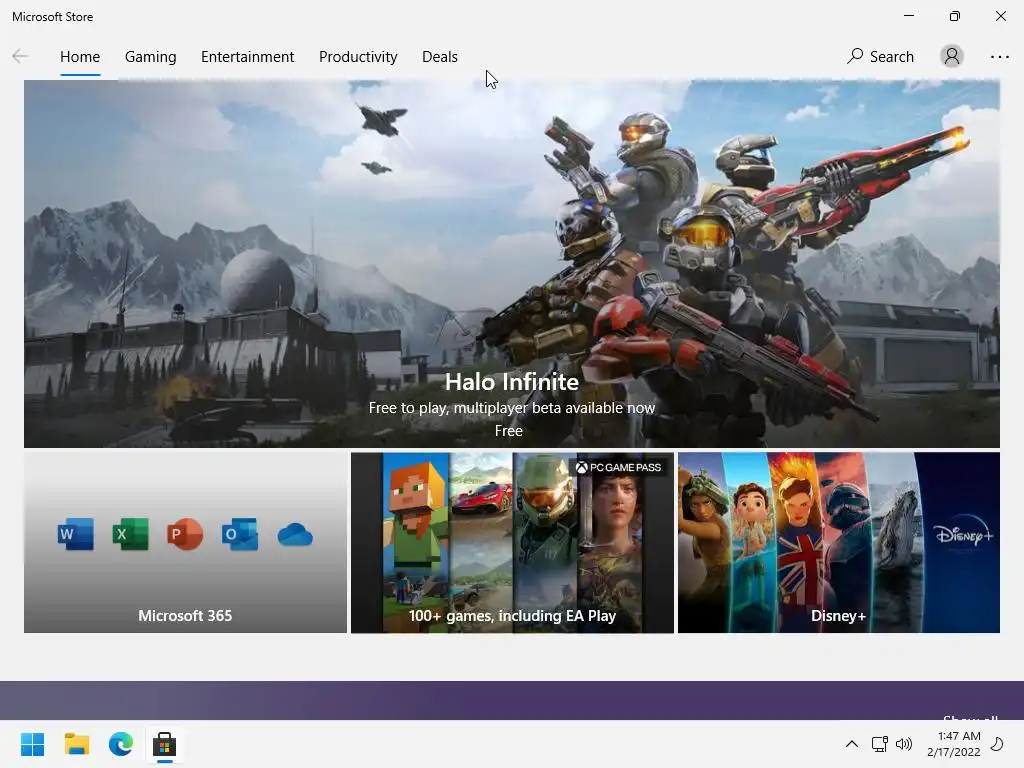Viewport: 1024px width, 768px height.
Task: Select the Productivity tab
Action: 358,57
